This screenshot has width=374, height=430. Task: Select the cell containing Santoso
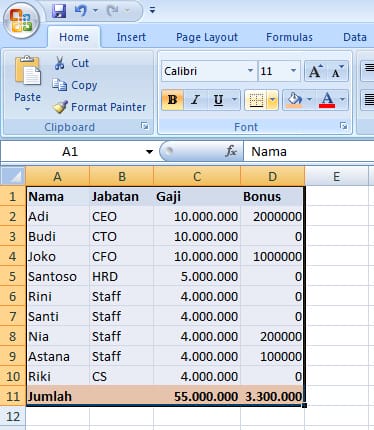(57, 277)
